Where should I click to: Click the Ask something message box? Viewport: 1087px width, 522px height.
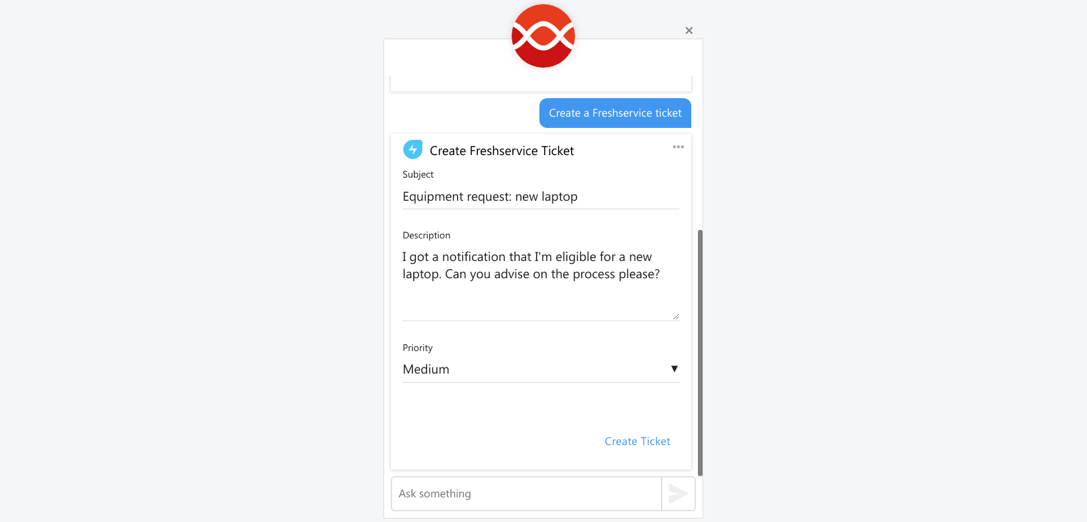pyautogui.click(x=526, y=494)
